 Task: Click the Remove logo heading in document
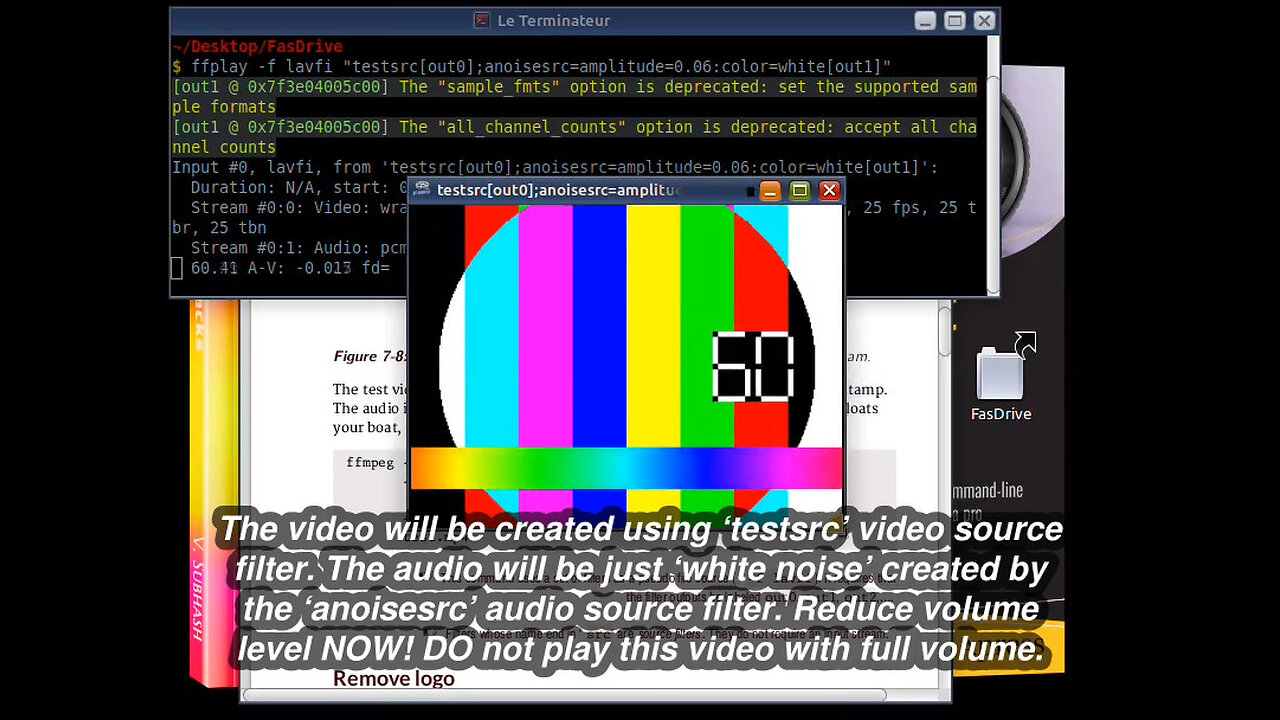[393, 679]
